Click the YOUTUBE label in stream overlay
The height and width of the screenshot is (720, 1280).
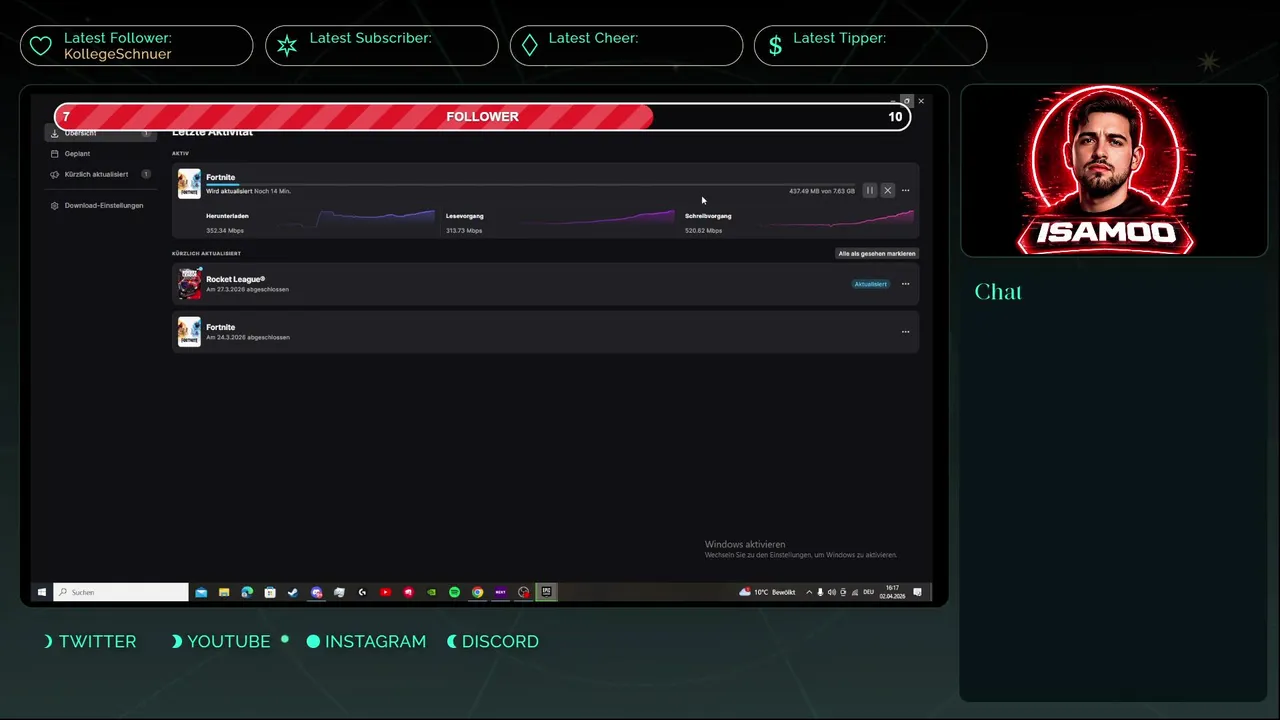point(229,641)
